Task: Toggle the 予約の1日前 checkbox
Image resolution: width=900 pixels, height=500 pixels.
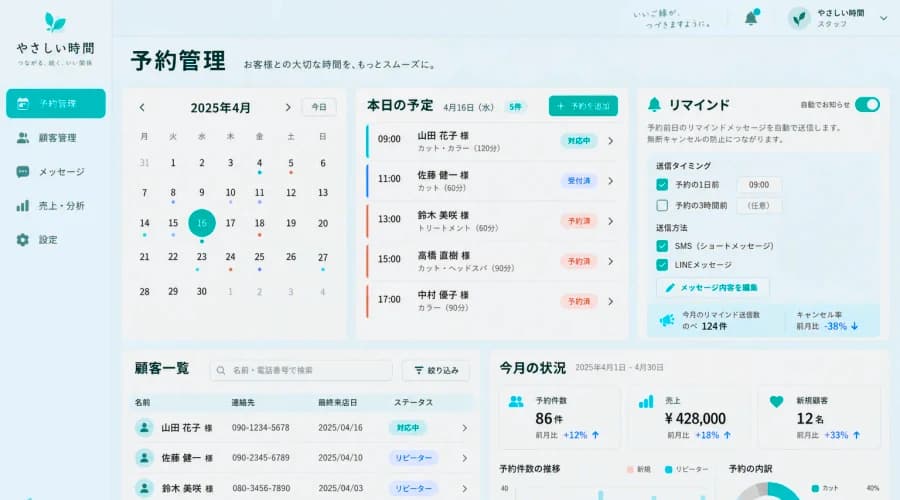Action: (662, 185)
